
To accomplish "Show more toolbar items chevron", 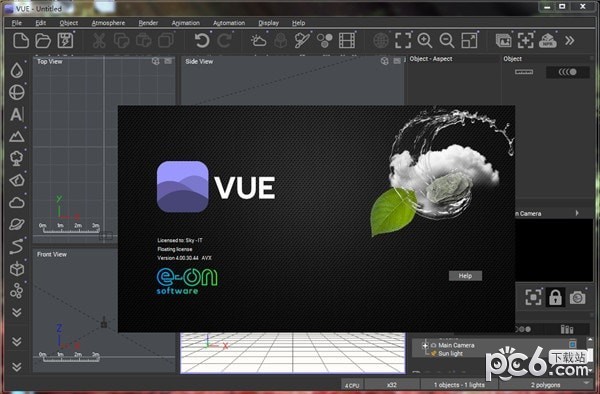I will 570,41.
